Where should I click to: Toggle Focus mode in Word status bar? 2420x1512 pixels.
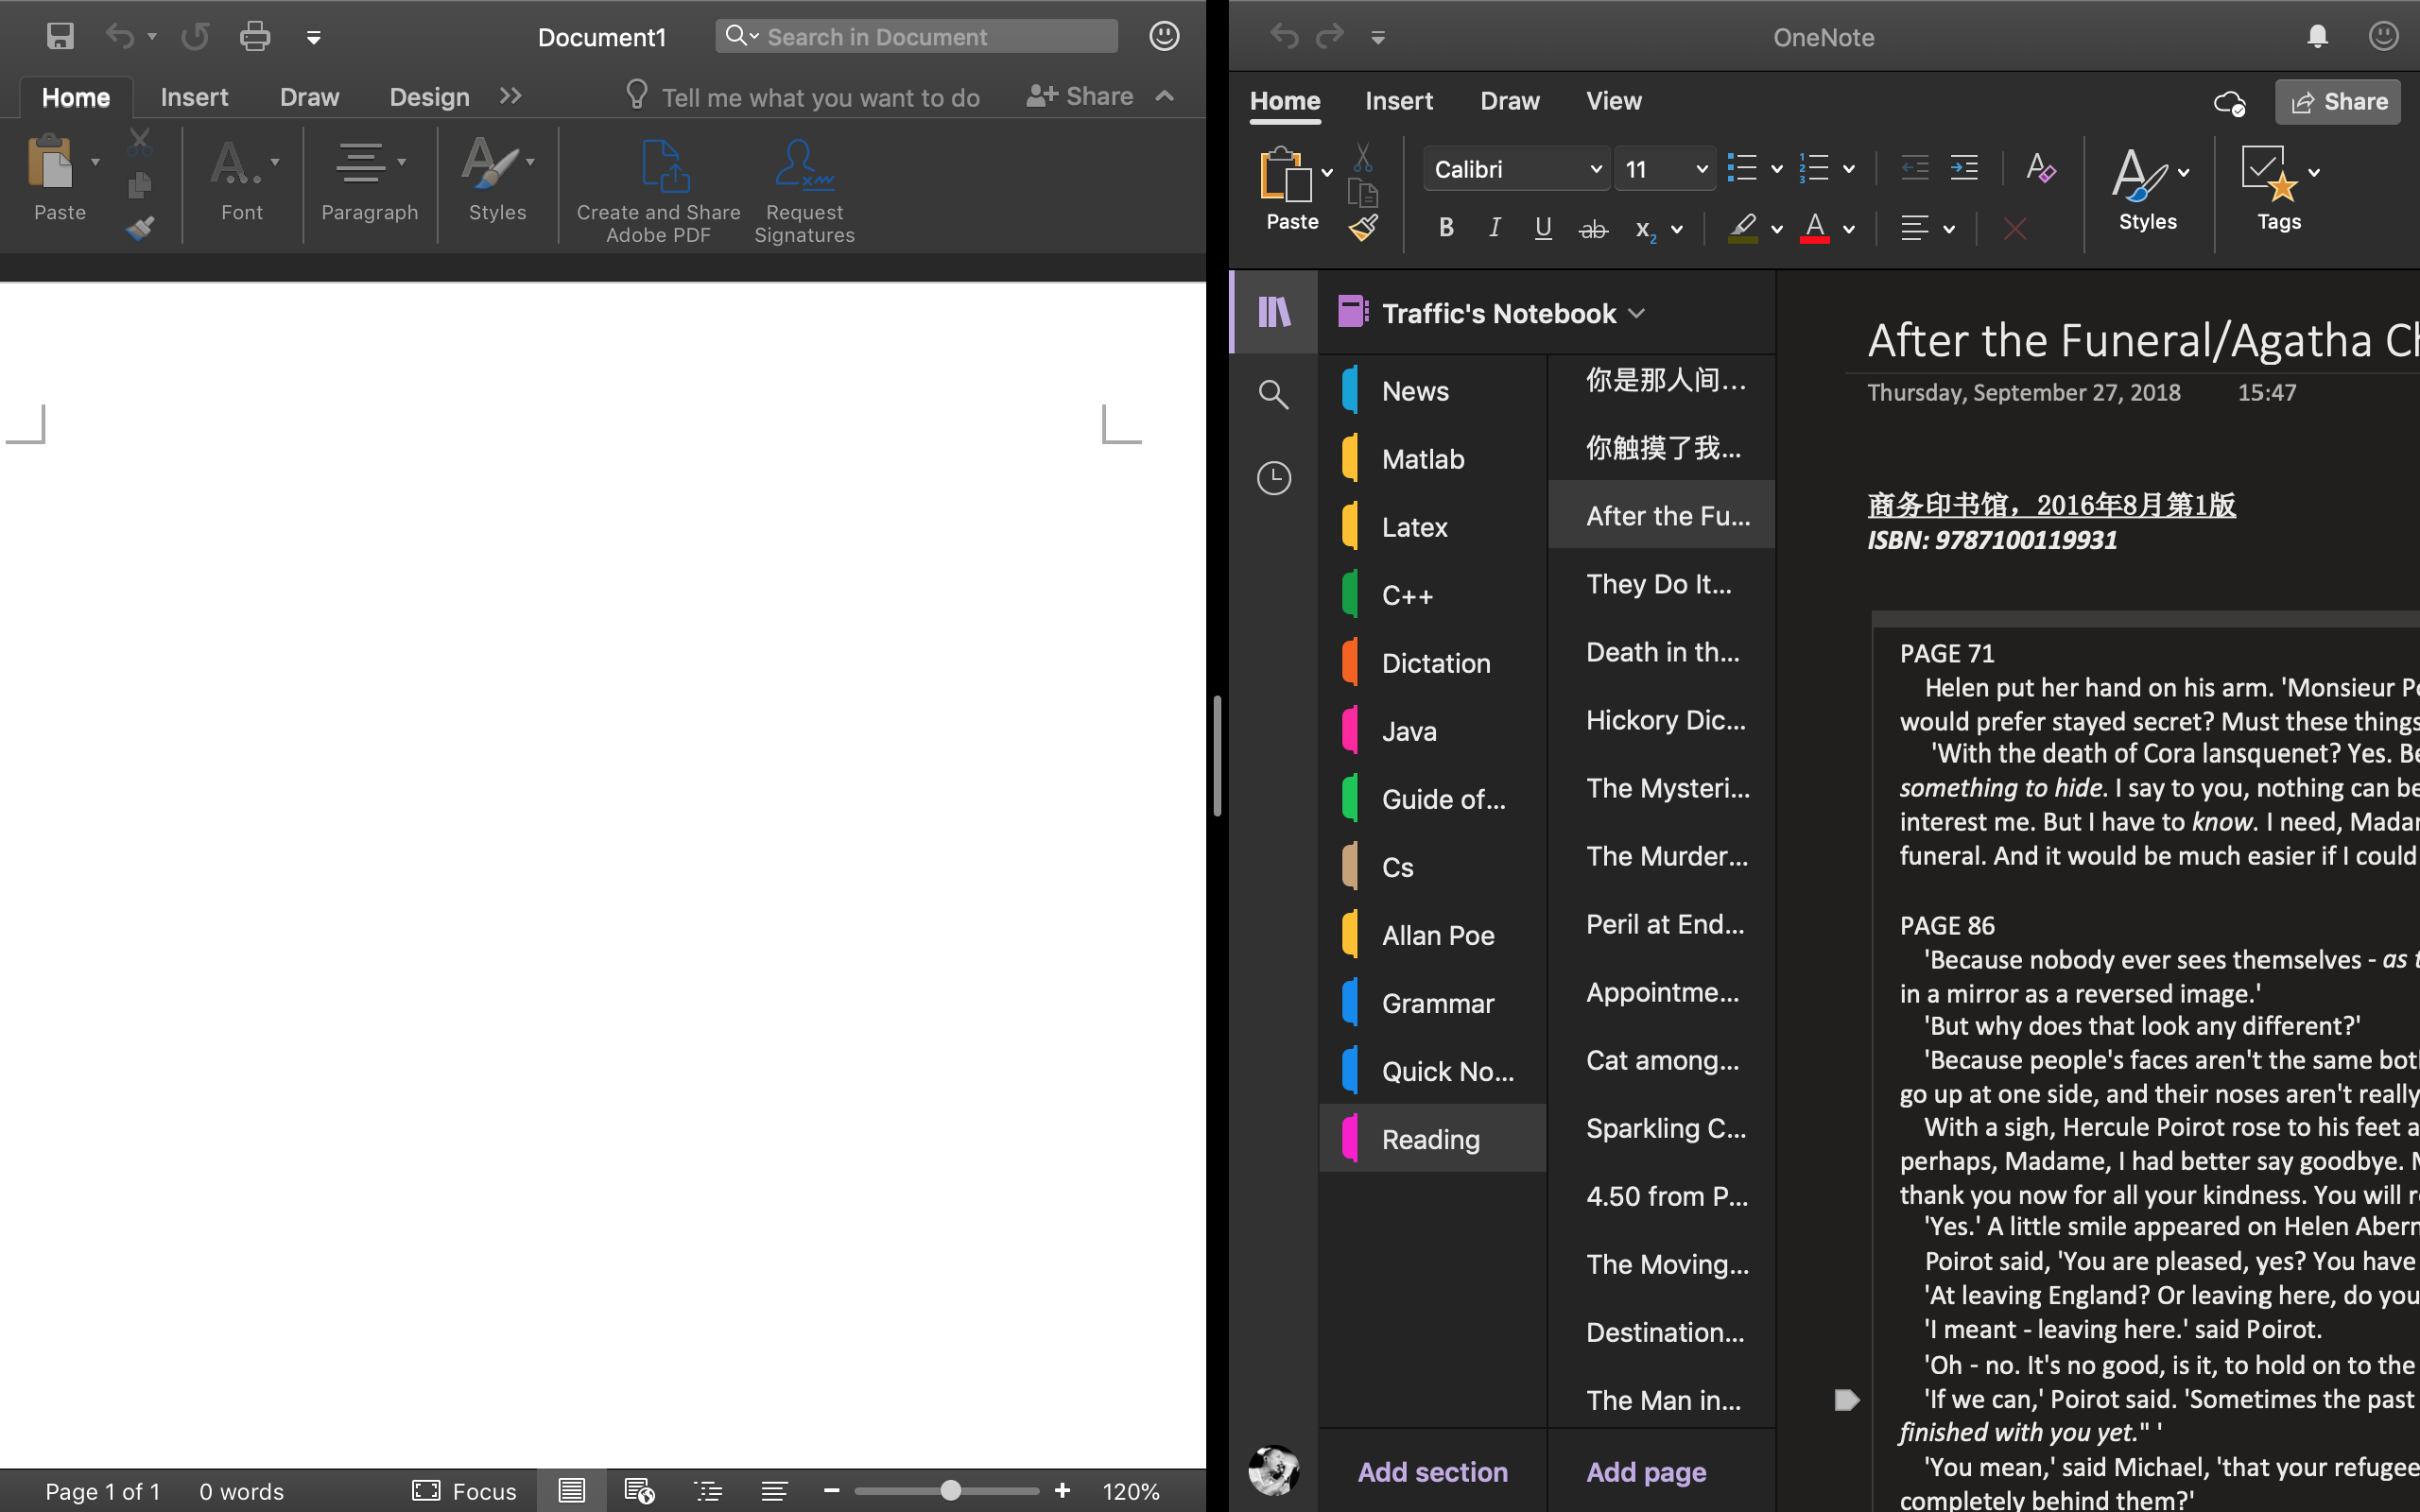coord(464,1491)
